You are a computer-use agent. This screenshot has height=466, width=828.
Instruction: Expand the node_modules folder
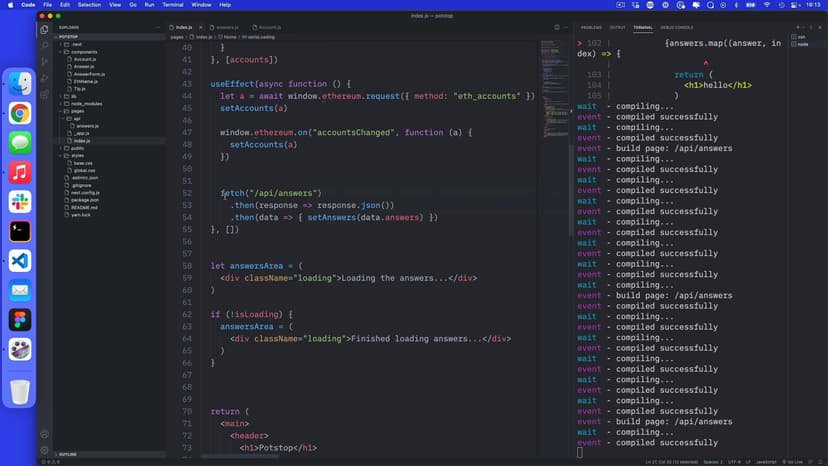pos(85,103)
